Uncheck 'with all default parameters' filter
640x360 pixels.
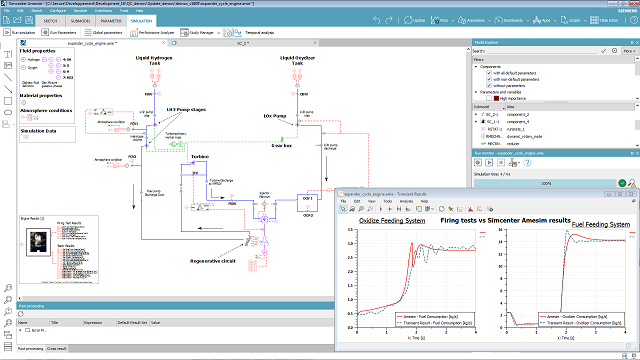[489, 73]
